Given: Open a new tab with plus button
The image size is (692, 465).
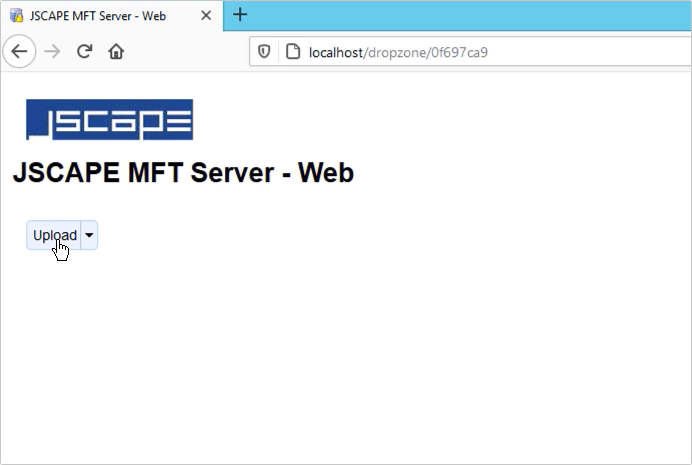Looking at the screenshot, I should [x=240, y=15].
